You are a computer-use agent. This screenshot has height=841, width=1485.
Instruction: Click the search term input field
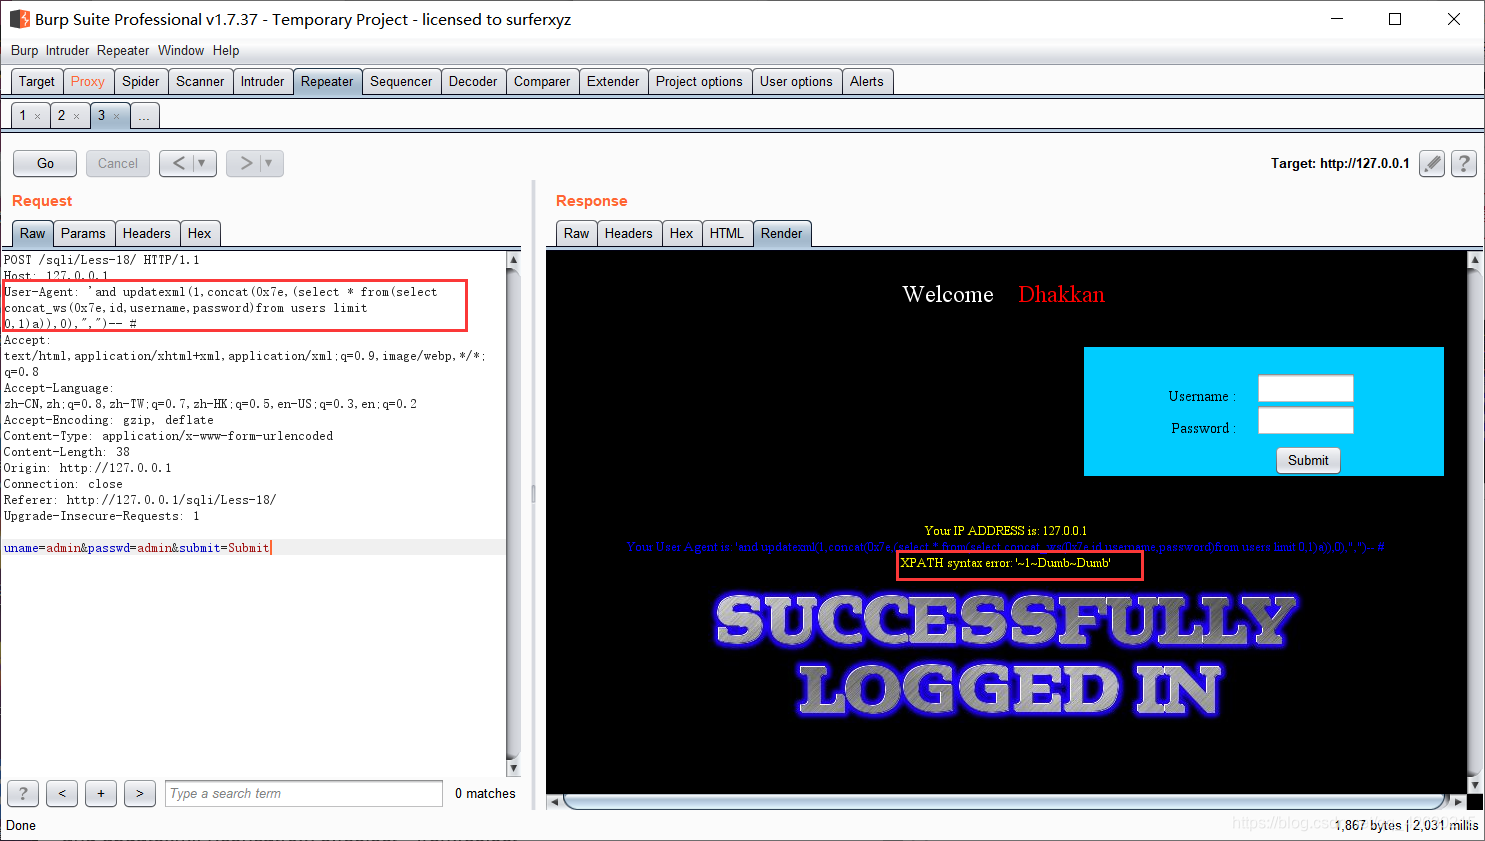pos(304,793)
